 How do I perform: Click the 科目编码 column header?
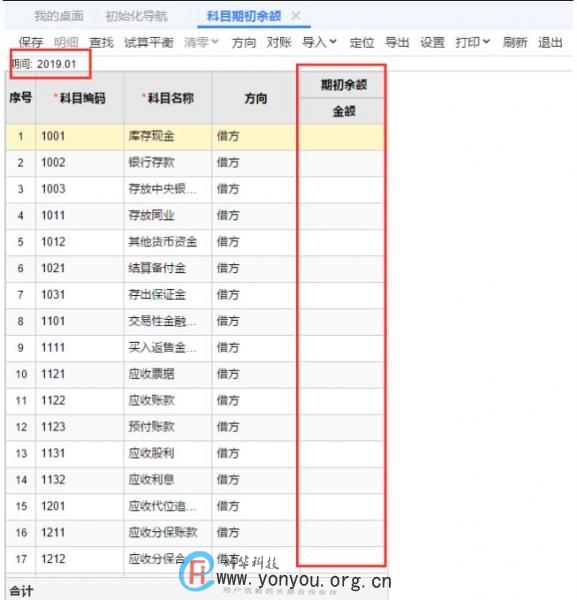pyautogui.click(x=80, y=98)
